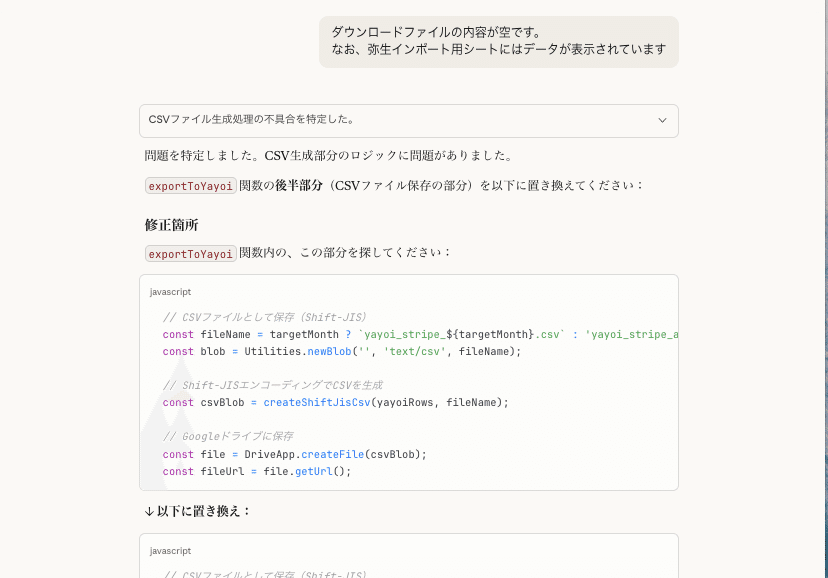Click the exportToYayoi code tag under 修正箇所
Viewport: 828px width, 578px height.
point(191,253)
